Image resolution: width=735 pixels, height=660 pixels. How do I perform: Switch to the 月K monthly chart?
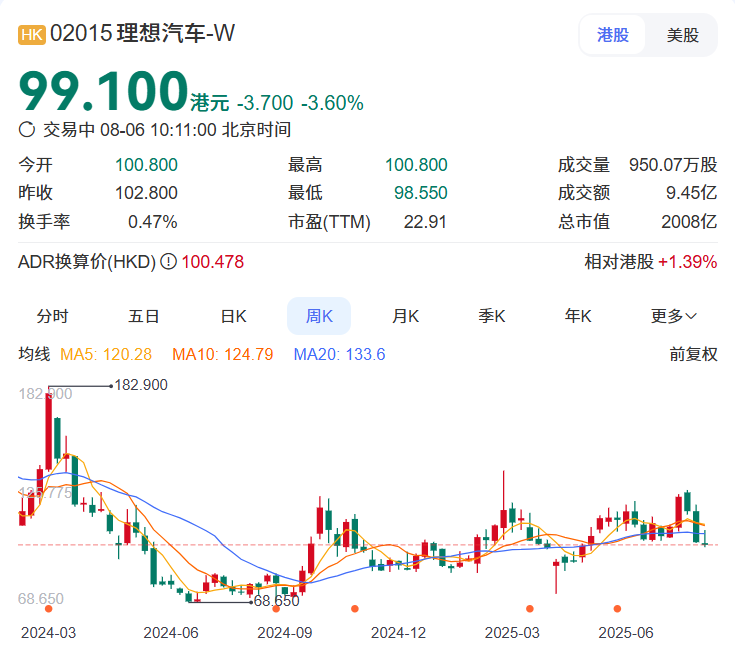pyautogui.click(x=405, y=316)
